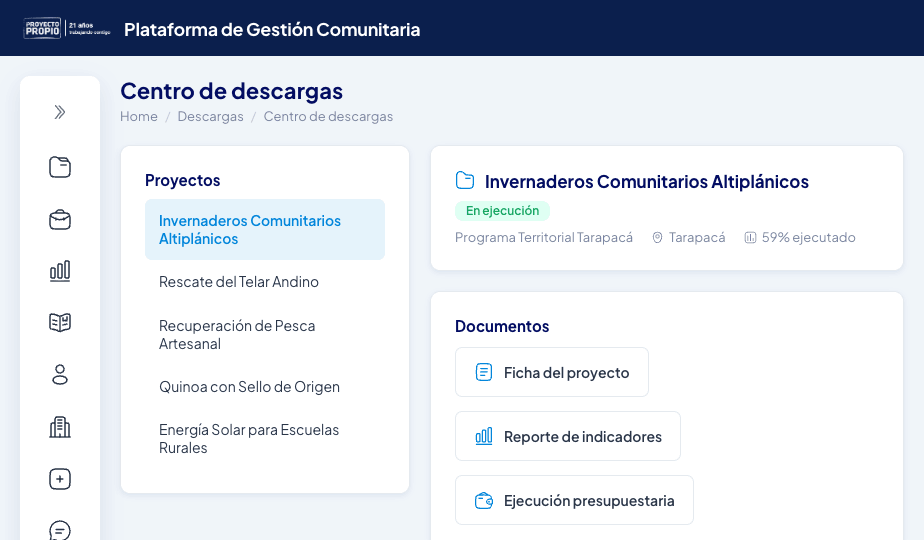
Task: Download Reporte de indicadores document
Action: (567, 436)
